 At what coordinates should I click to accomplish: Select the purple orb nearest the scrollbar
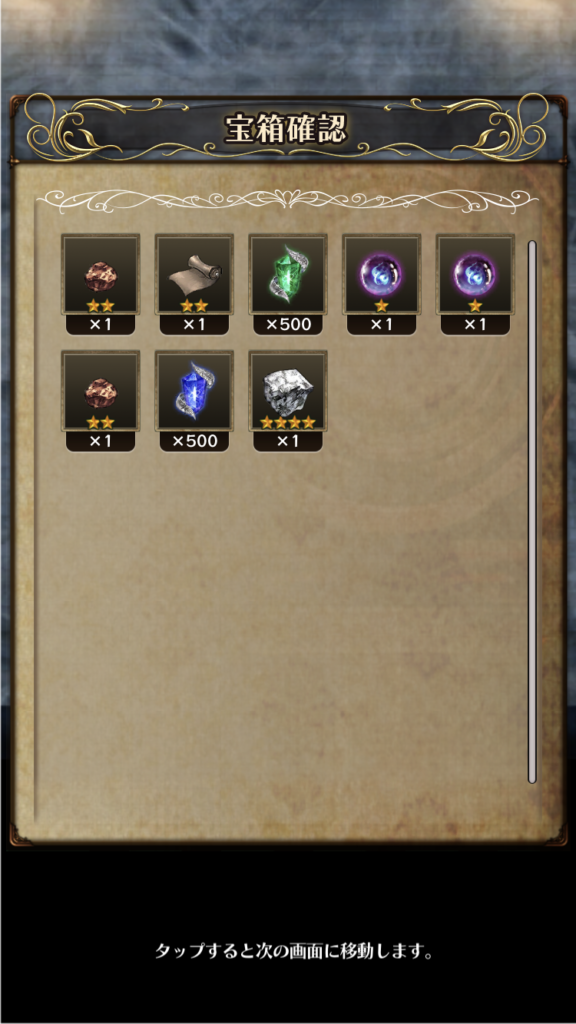[475, 274]
